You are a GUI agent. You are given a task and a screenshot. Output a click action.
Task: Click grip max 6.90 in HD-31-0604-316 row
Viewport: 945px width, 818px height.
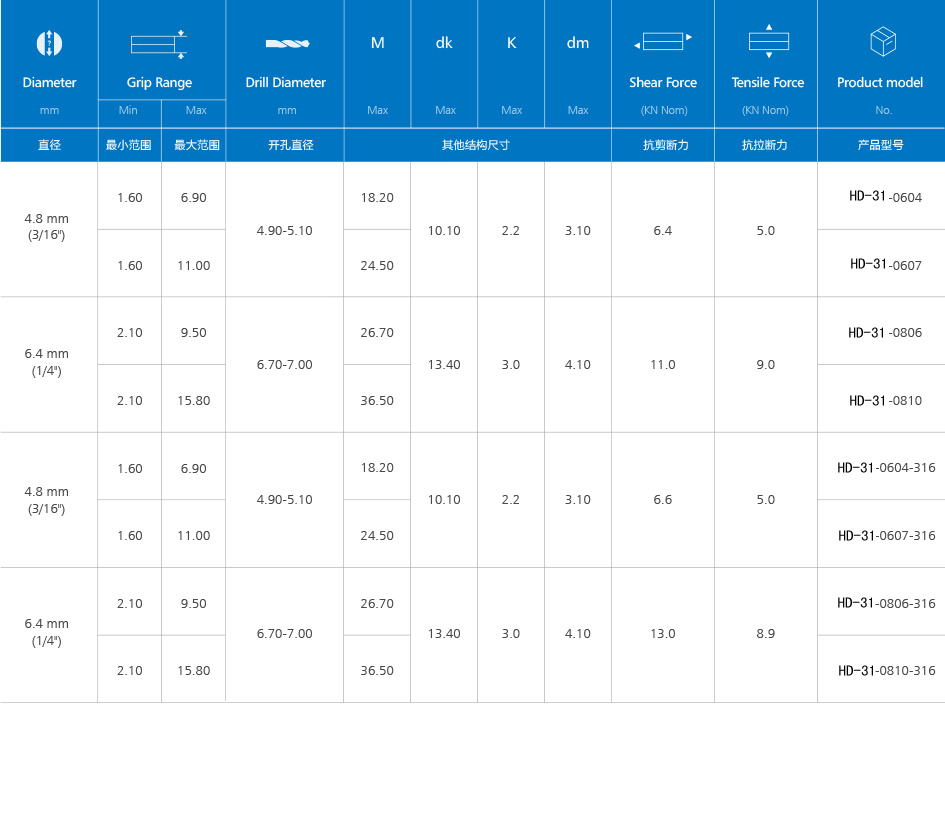193,468
